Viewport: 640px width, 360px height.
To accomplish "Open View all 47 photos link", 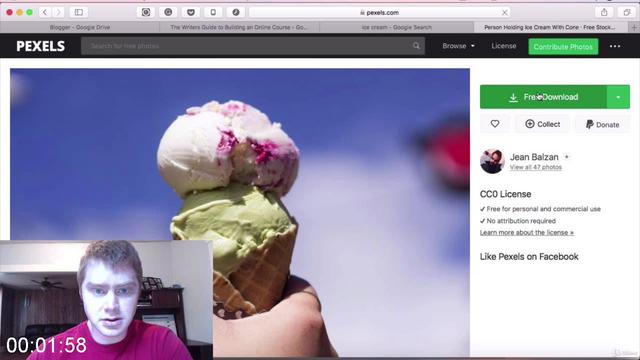I will point(536,167).
